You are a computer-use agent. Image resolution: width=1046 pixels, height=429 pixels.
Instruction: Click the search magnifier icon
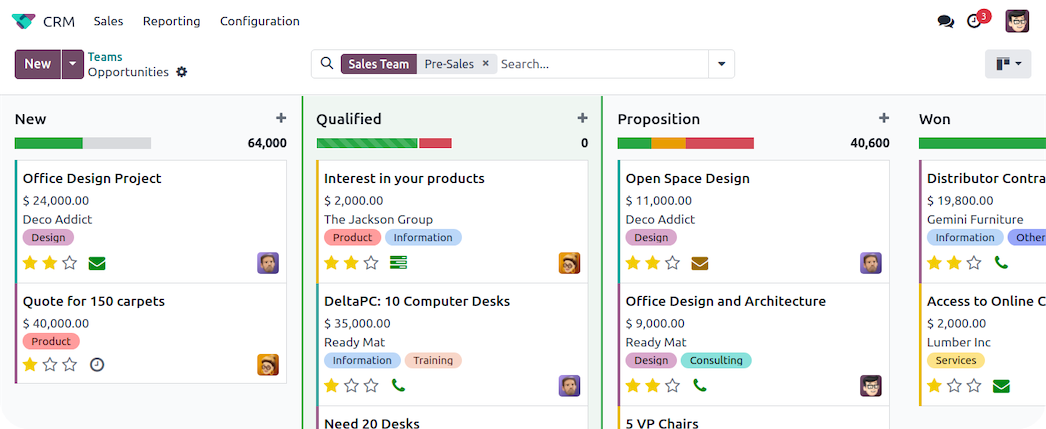coord(327,63)
